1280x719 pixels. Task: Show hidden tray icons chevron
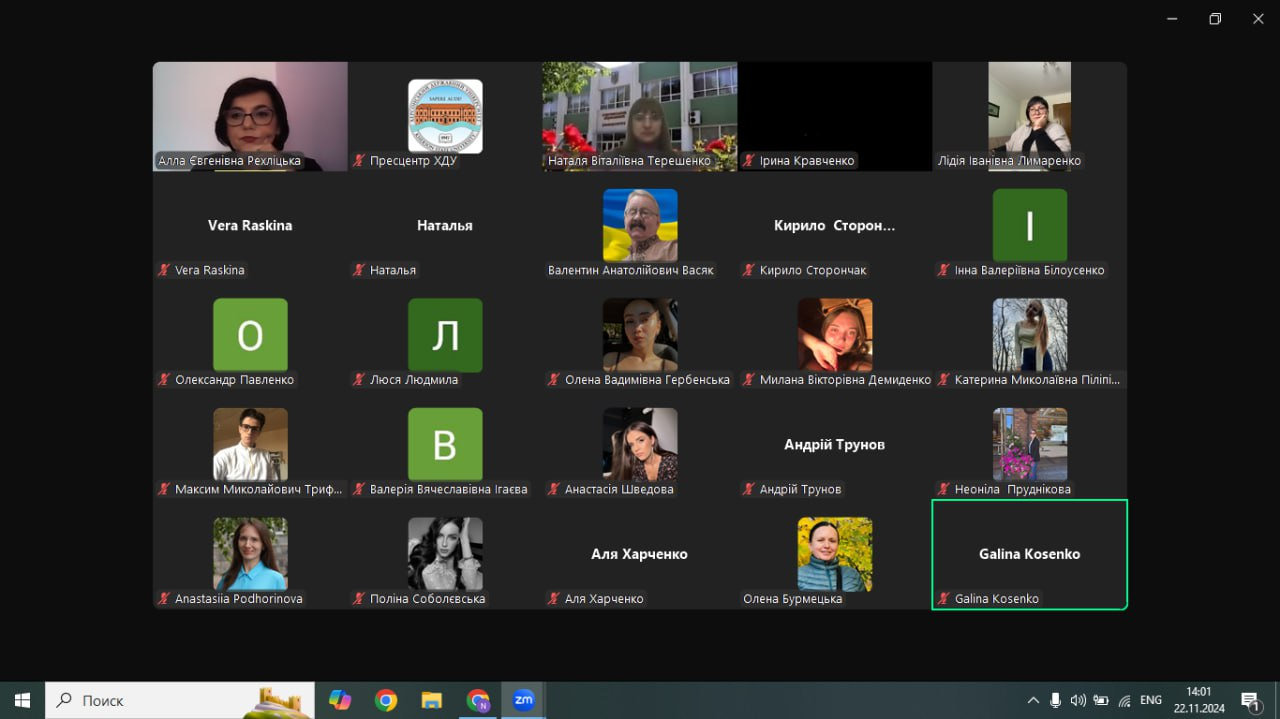1033,700
